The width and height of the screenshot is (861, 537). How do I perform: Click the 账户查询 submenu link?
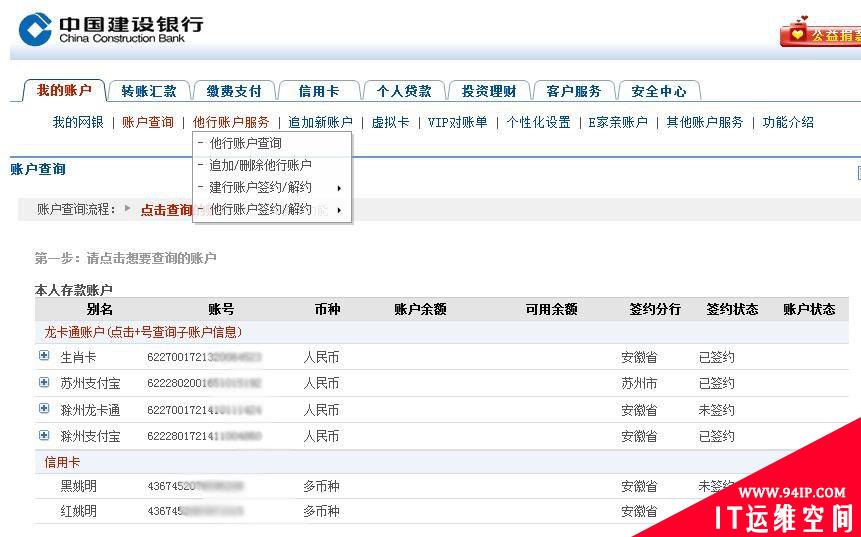click(x=148, y=122)
